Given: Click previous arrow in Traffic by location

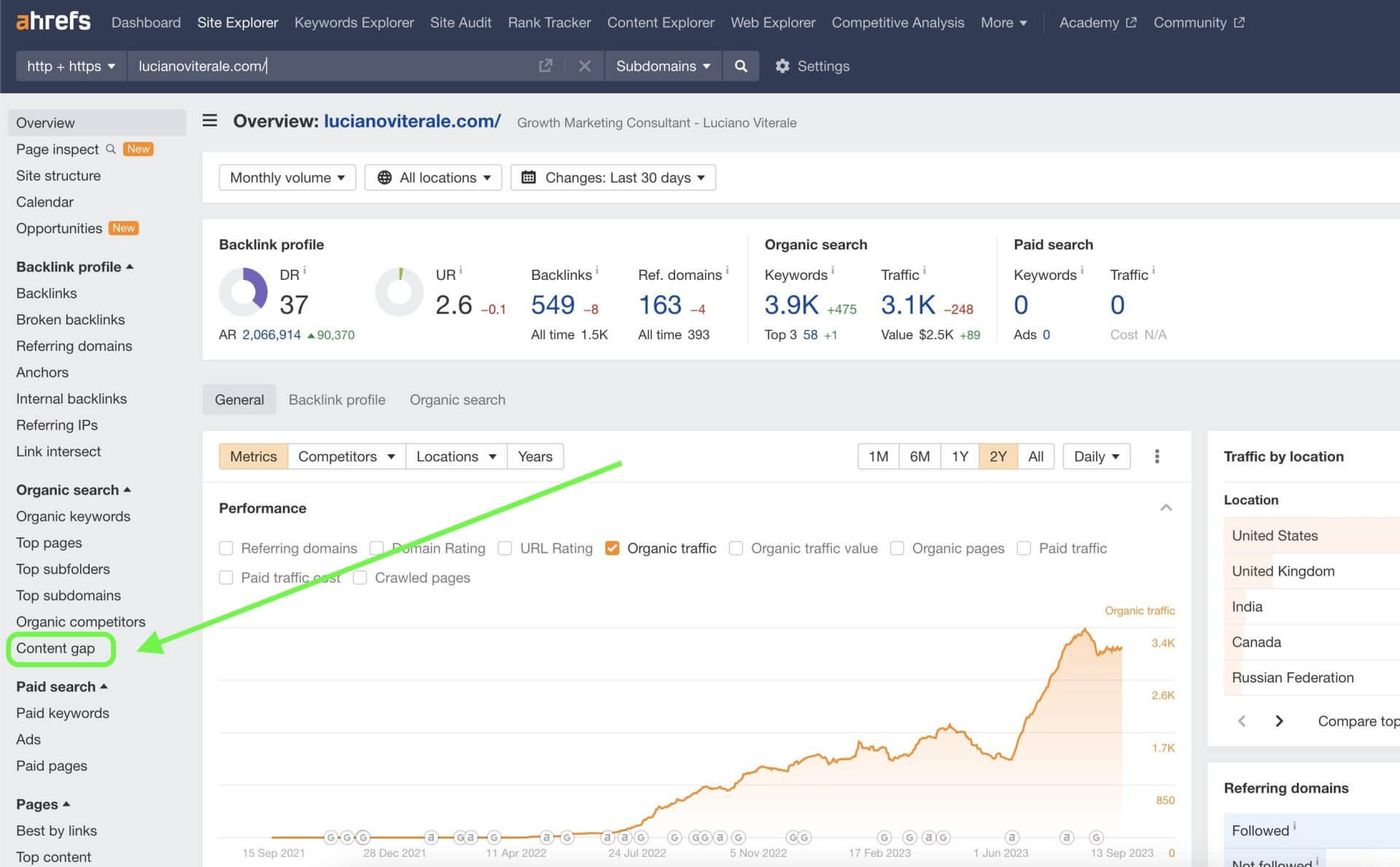Looking at the screenshot, I should (x=1242, y=721).
